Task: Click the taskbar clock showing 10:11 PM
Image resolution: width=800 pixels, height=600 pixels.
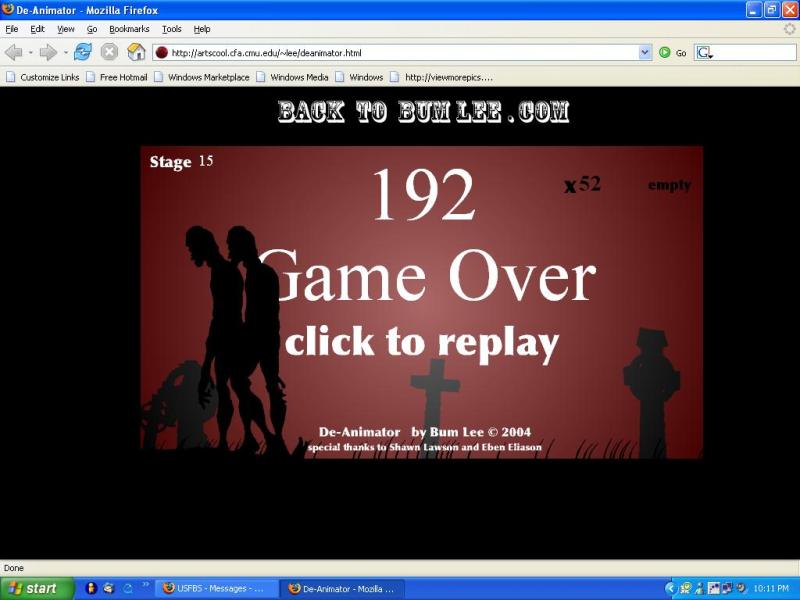Action: pyautogui.click(x=771, y=588)
